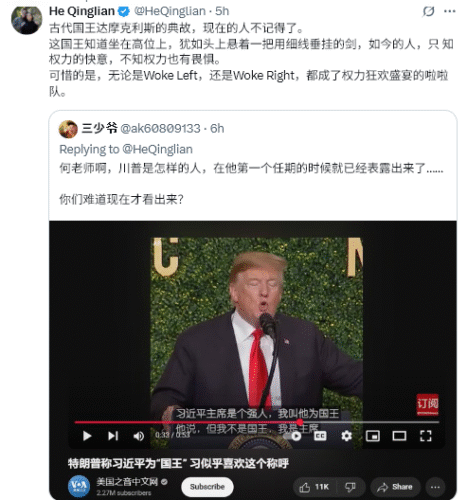Subscribe to 美国之音中文网 channel

point(207,487)
